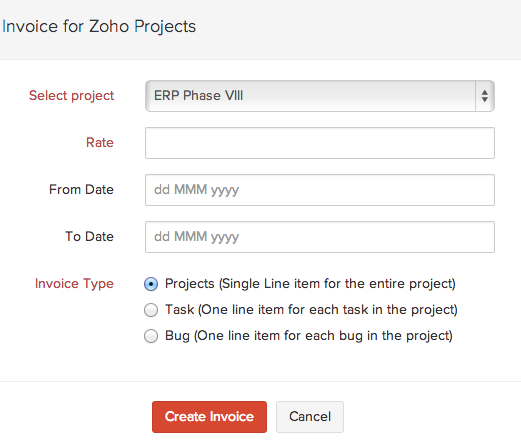Click the 'Single Line item for the entire project' label

[337, 284]
